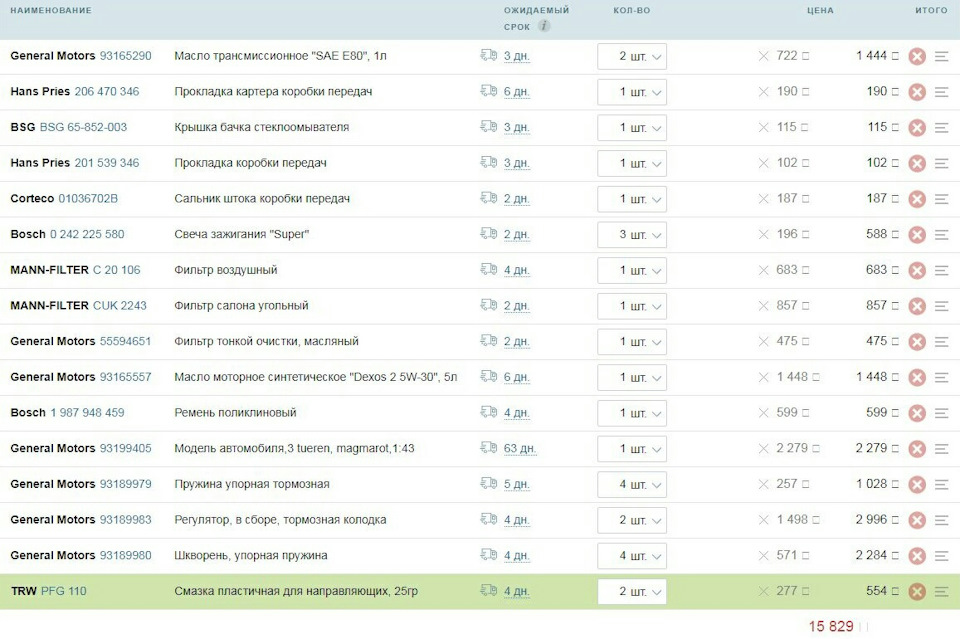
Task: Click description Ремень поликлиновый
Action: (235, 413)
